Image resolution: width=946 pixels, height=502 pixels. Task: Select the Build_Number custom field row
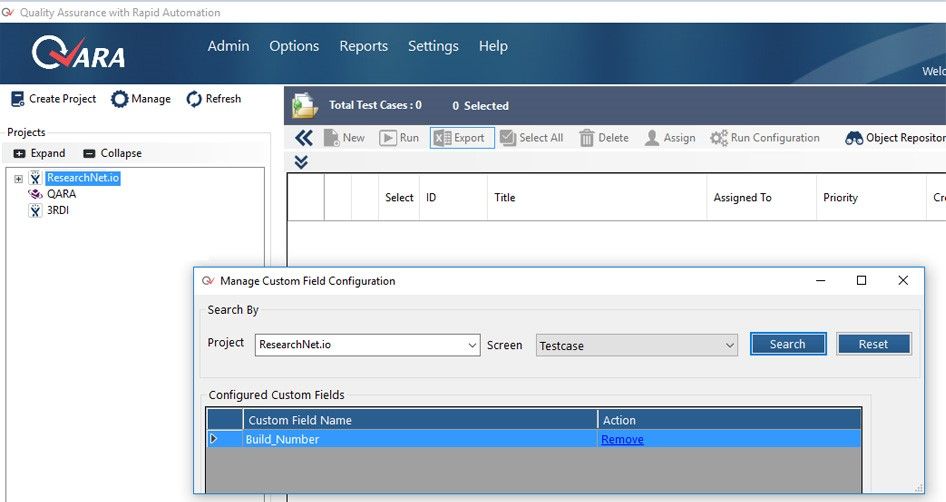pos(534,439)
